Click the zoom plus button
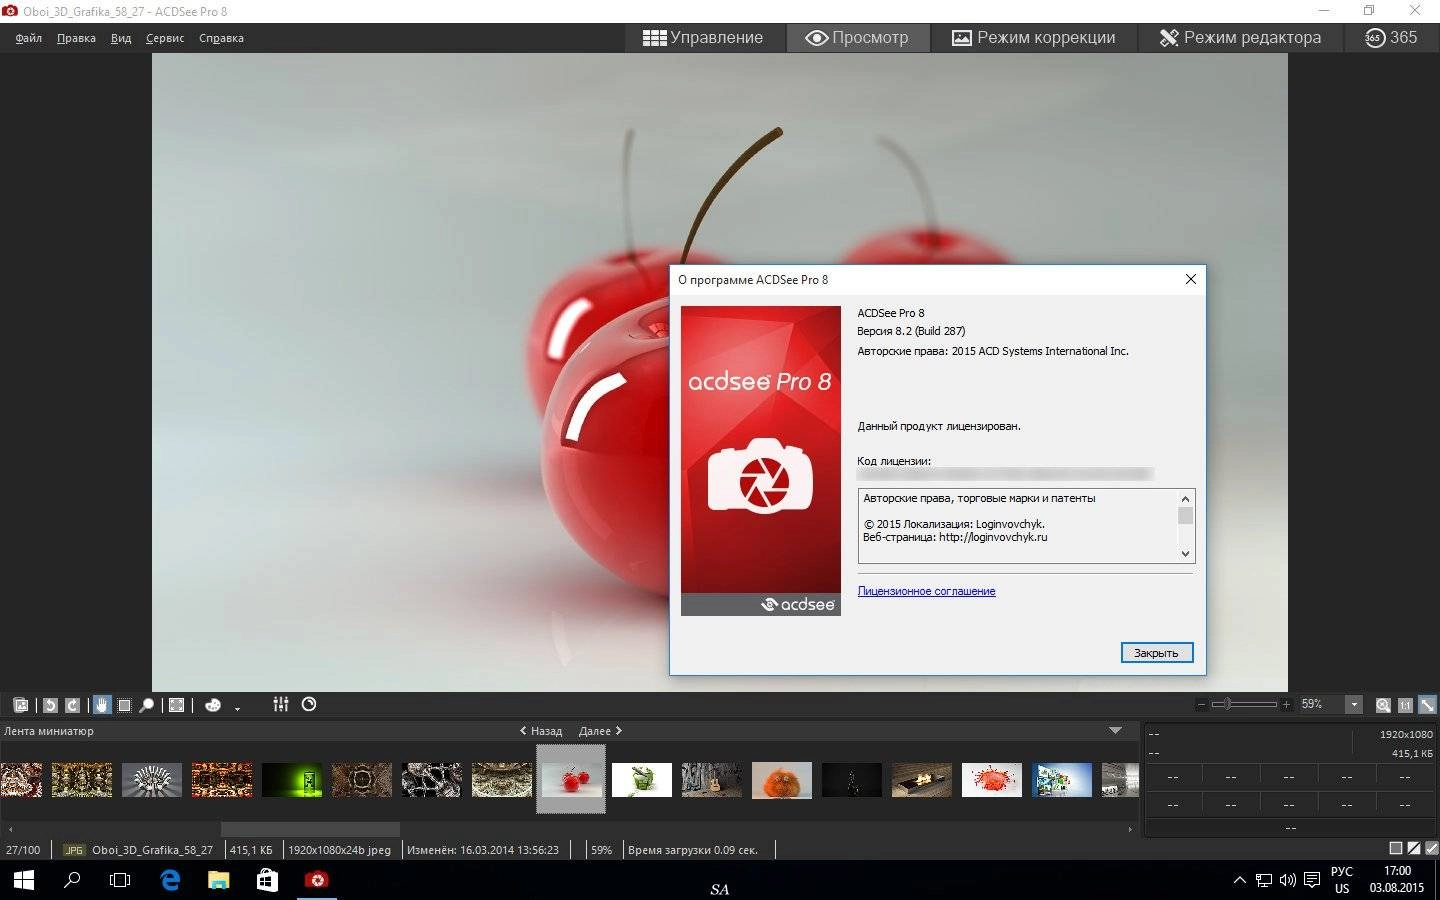This screenshot has height=900, width=1440. [x=1287, y=705]
